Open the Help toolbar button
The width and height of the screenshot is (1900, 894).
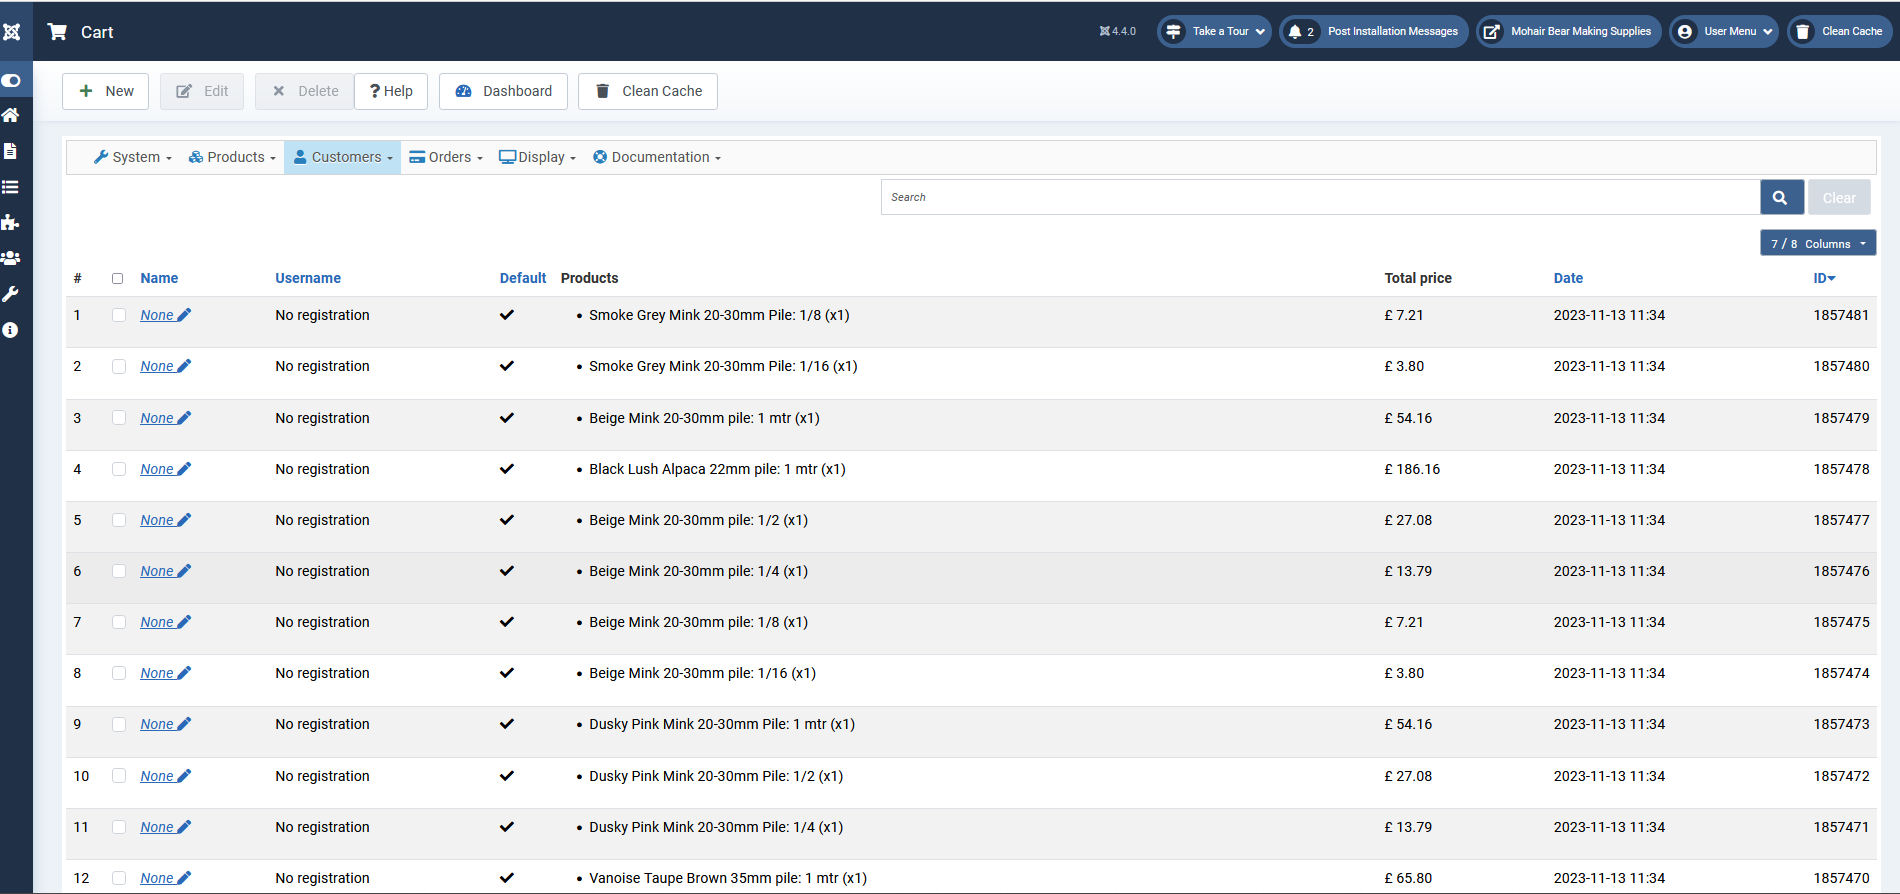point(391,91)
